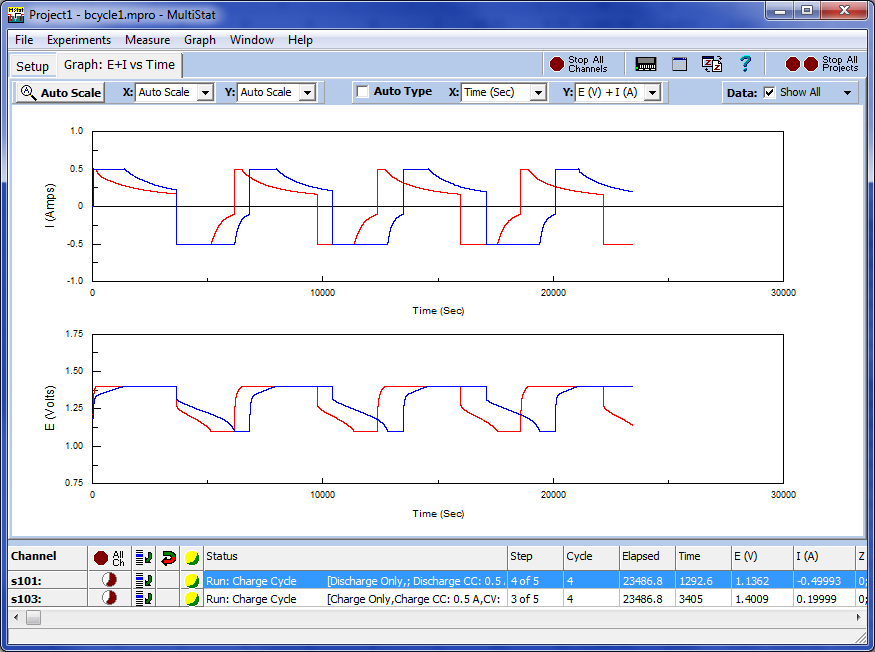Open the Y Auto Scale dropdown
The height and width of the screenshot is (652, 875).
(x=307, y=92)
